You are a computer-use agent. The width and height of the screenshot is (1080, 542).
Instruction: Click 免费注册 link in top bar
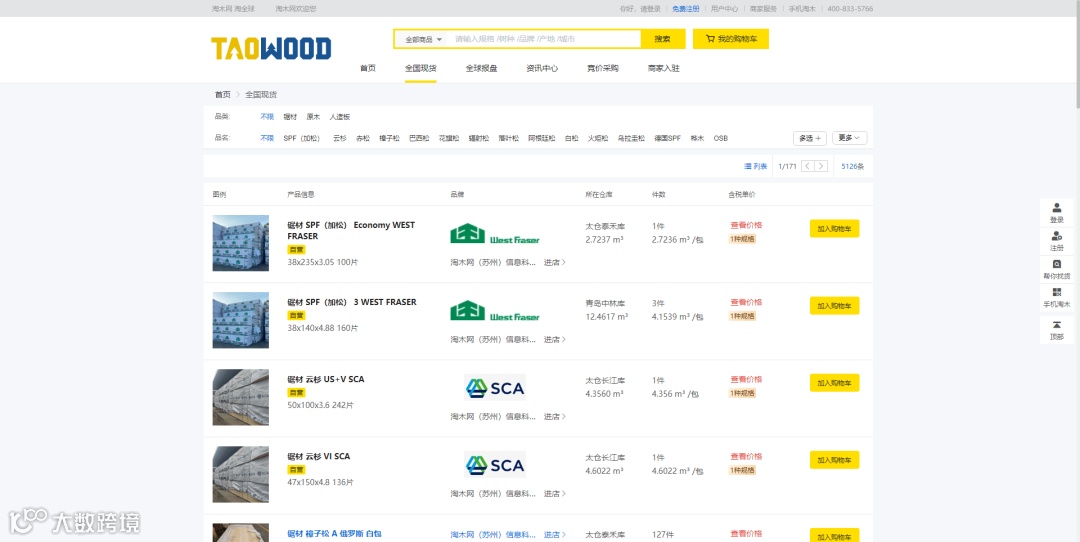685,9
